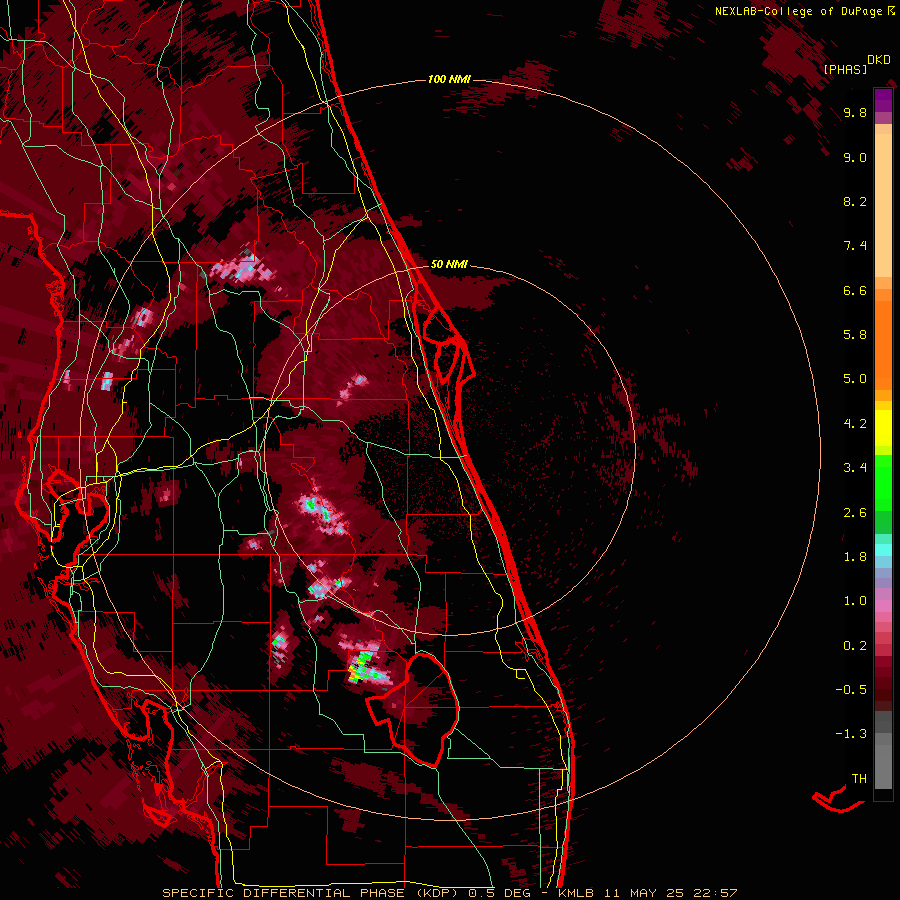The width and height of the screenshot is (900, 900).
Task: Click the cyan segment of the color bar
Action: [883, 550]
